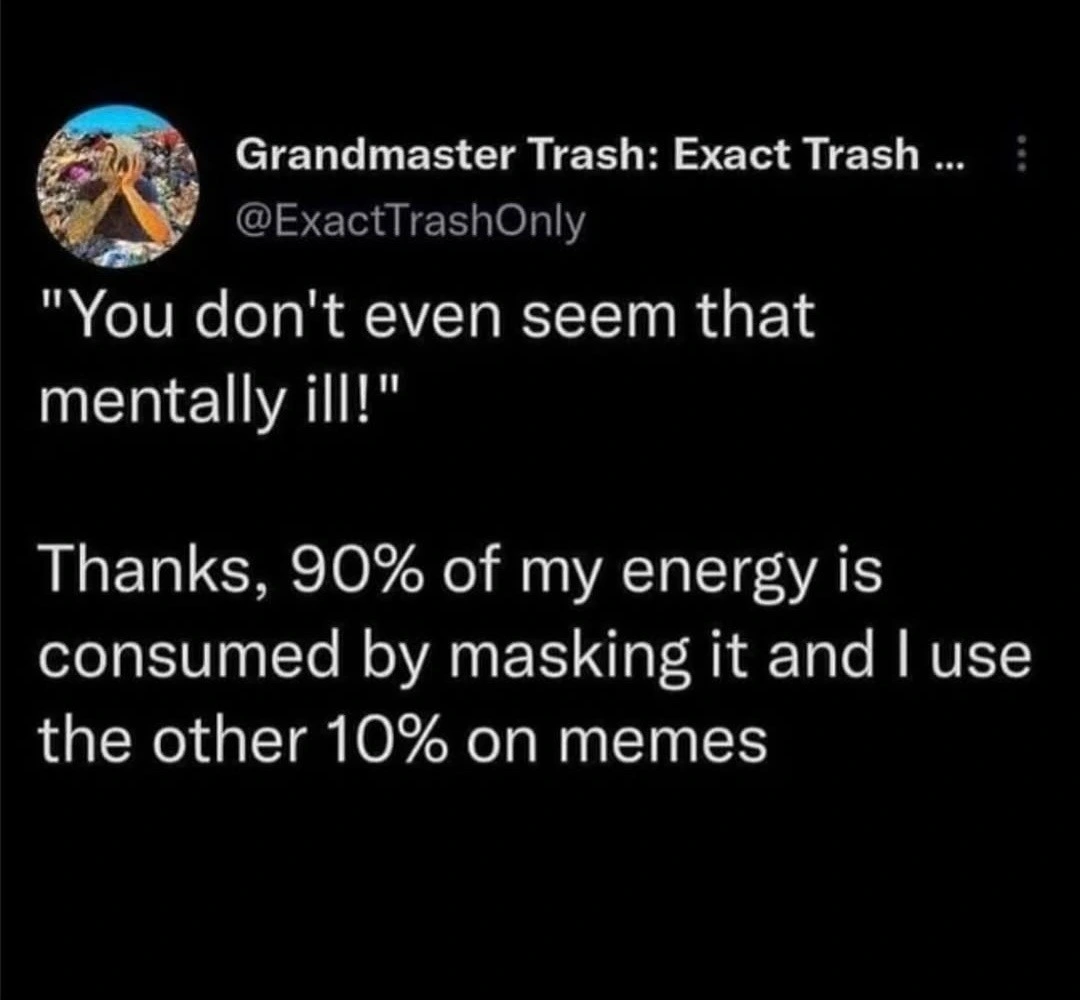
Task: Open the @ExactTrashOnly handle link
Action: pos(408,220)
